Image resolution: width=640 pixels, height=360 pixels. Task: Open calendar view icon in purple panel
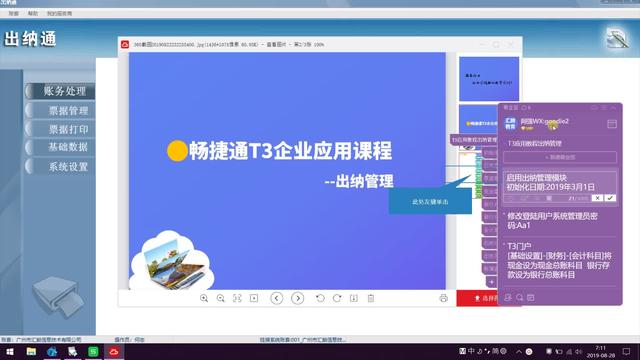click(611, 124)
